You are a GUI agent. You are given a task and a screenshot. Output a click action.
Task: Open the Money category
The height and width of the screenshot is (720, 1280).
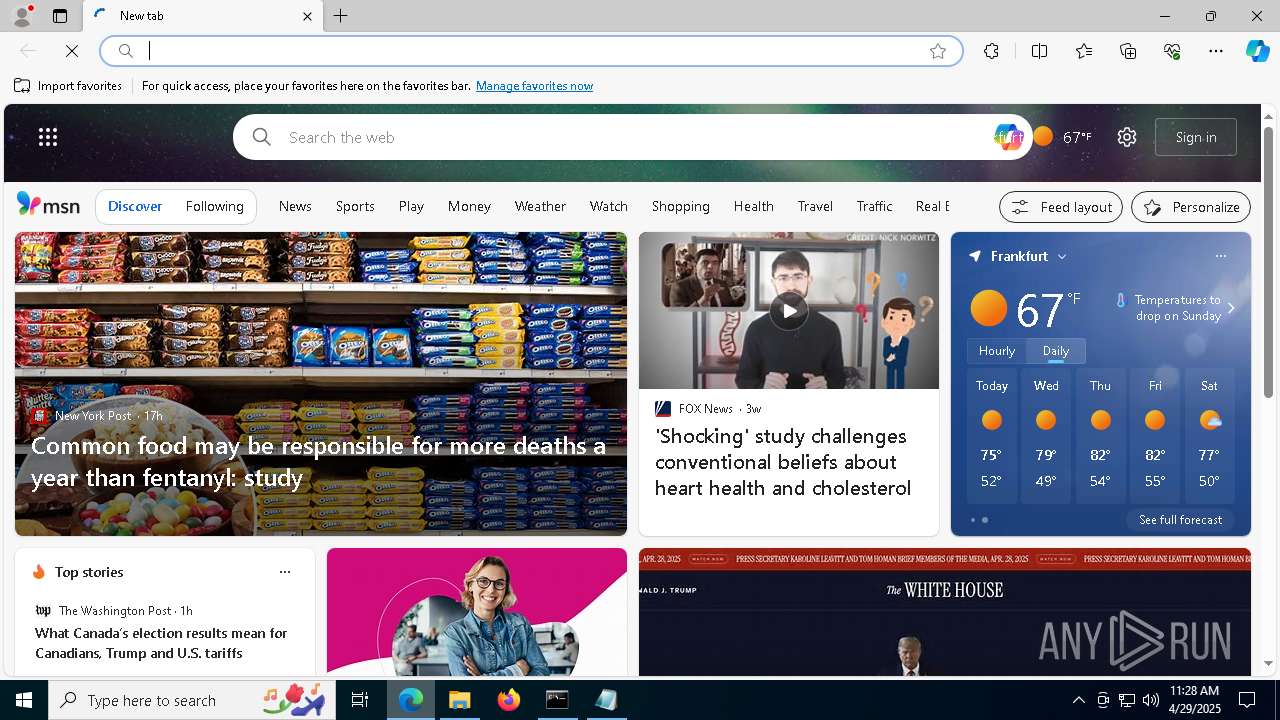click(469, 206)
